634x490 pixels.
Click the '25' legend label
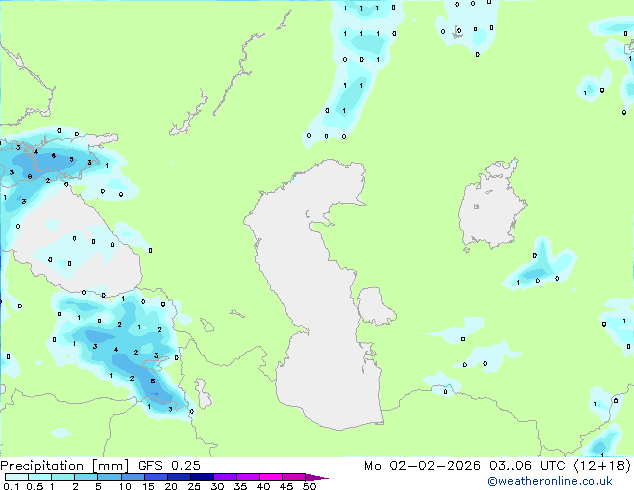point(194,486)
